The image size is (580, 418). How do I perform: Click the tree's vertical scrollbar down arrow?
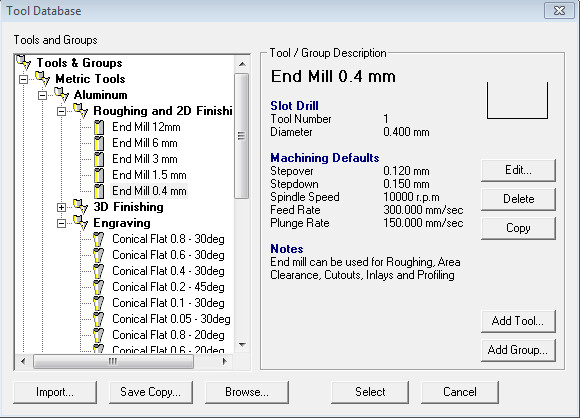coord(242,345)
